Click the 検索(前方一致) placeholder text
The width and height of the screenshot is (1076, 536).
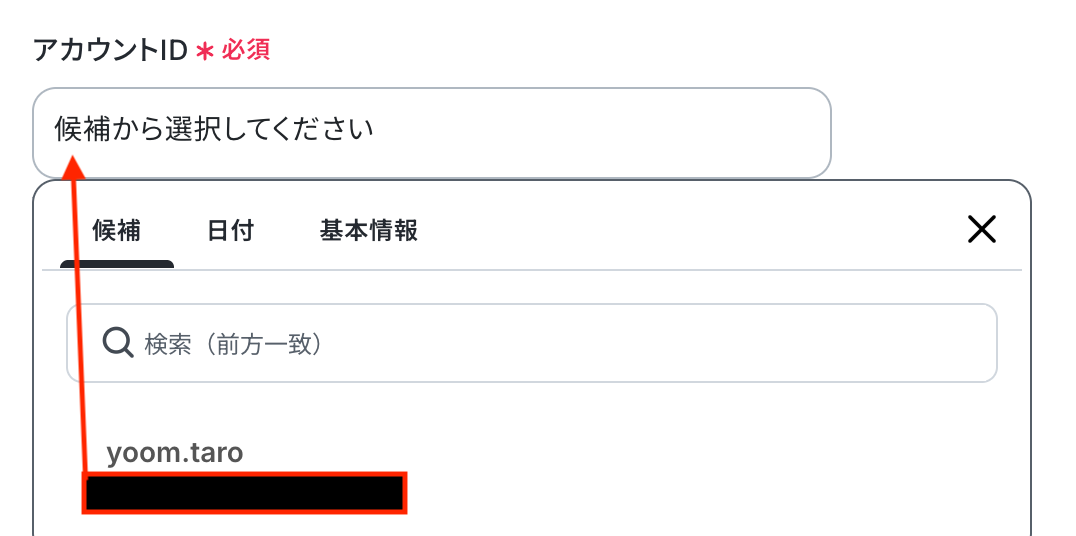[x=232, y=344]
